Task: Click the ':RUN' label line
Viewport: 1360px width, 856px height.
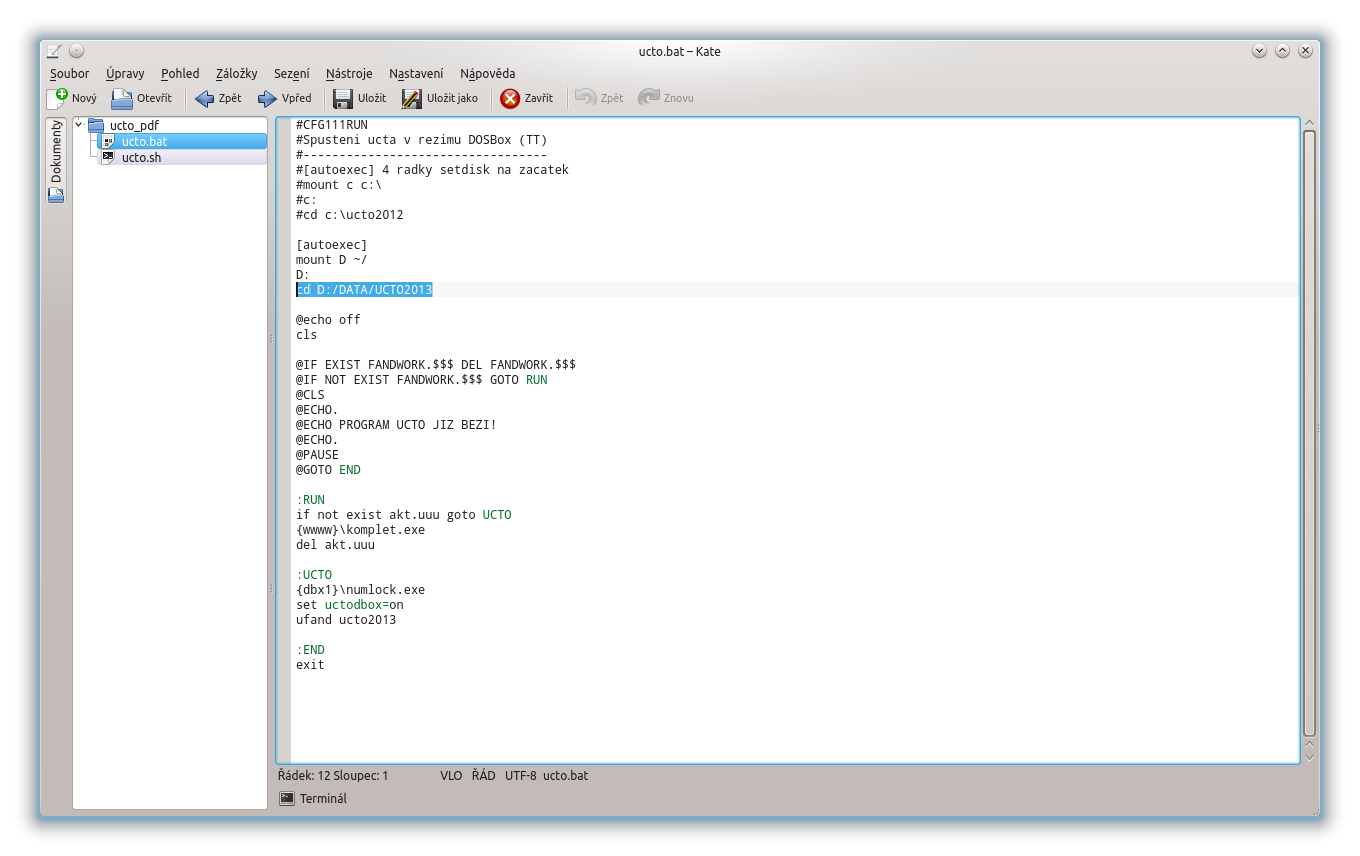Action: [310, 500]
